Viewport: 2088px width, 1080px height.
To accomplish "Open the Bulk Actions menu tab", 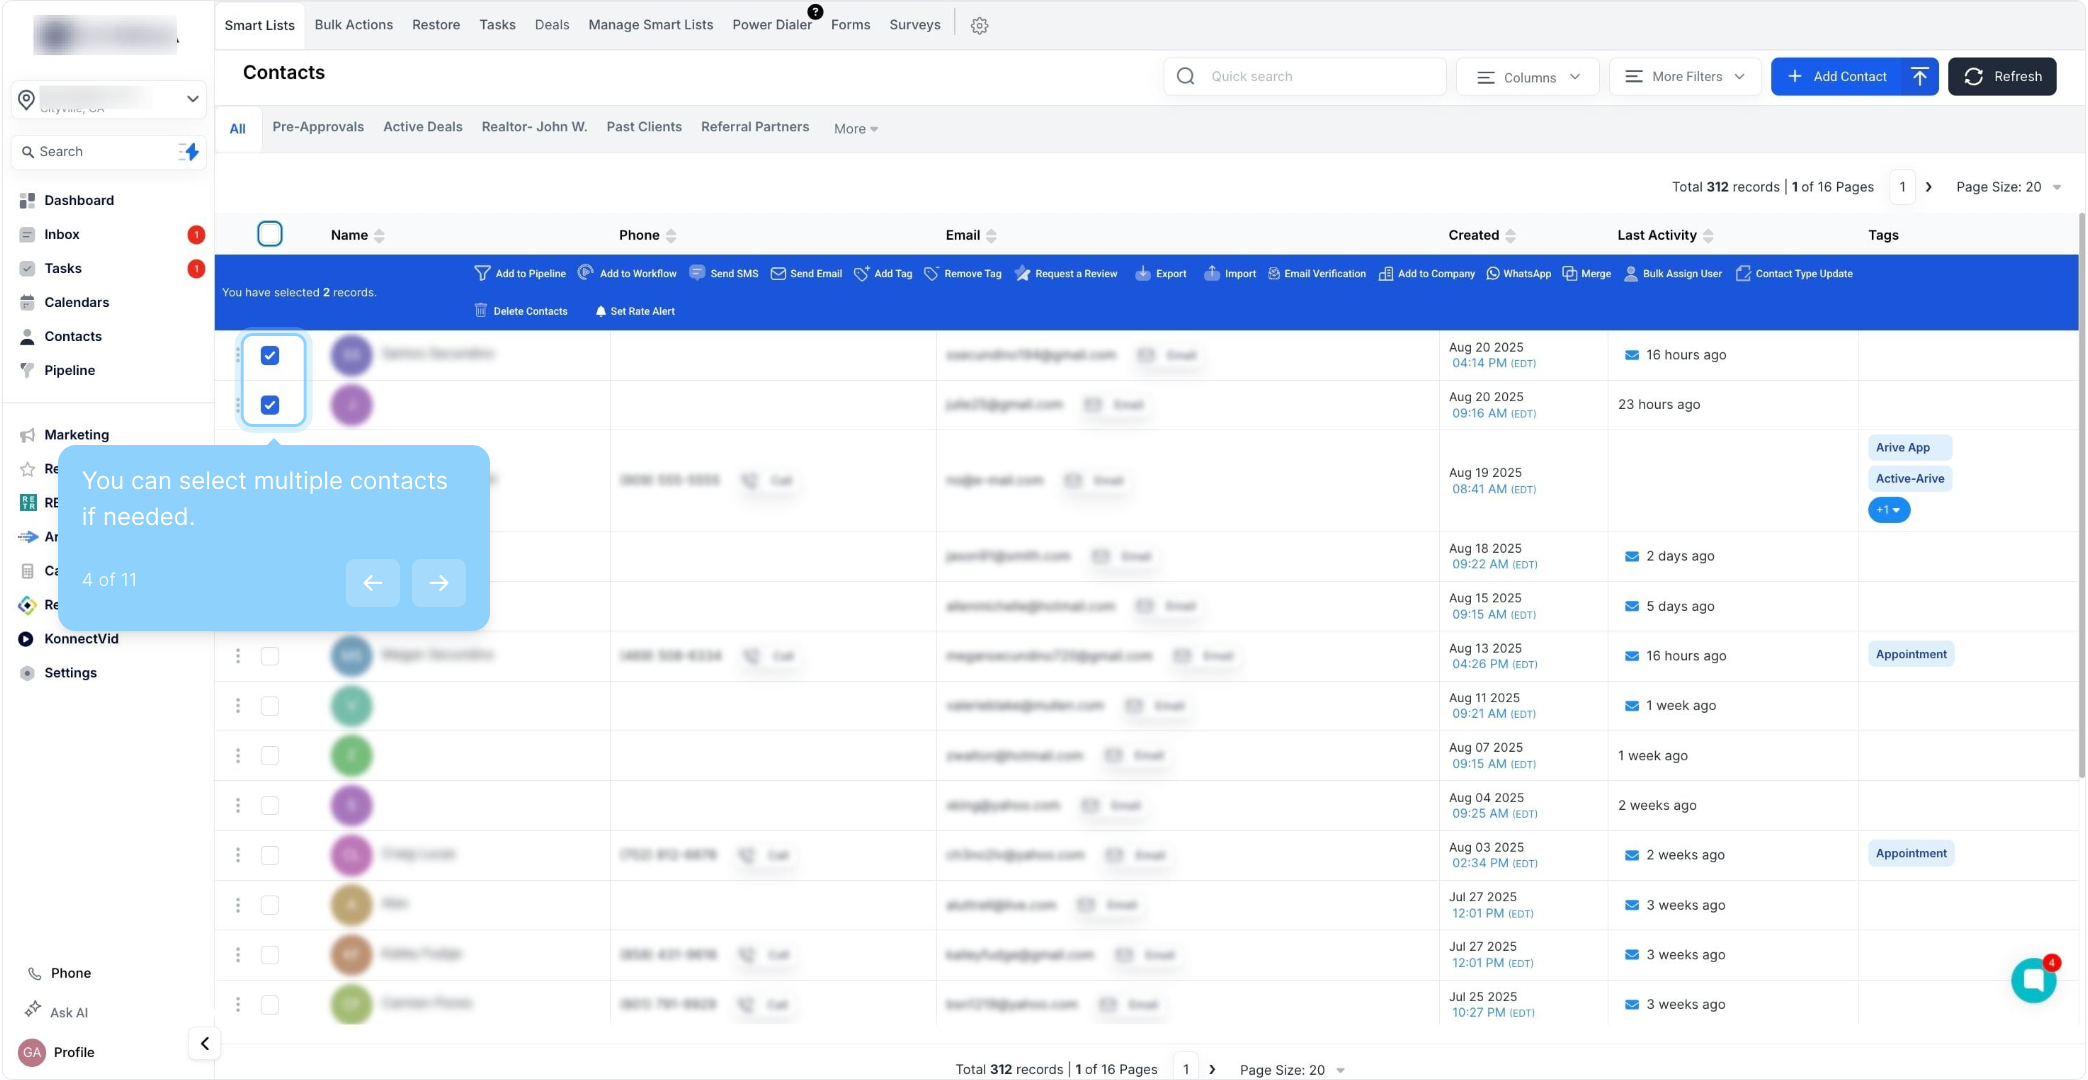I will tap(353, 25).
